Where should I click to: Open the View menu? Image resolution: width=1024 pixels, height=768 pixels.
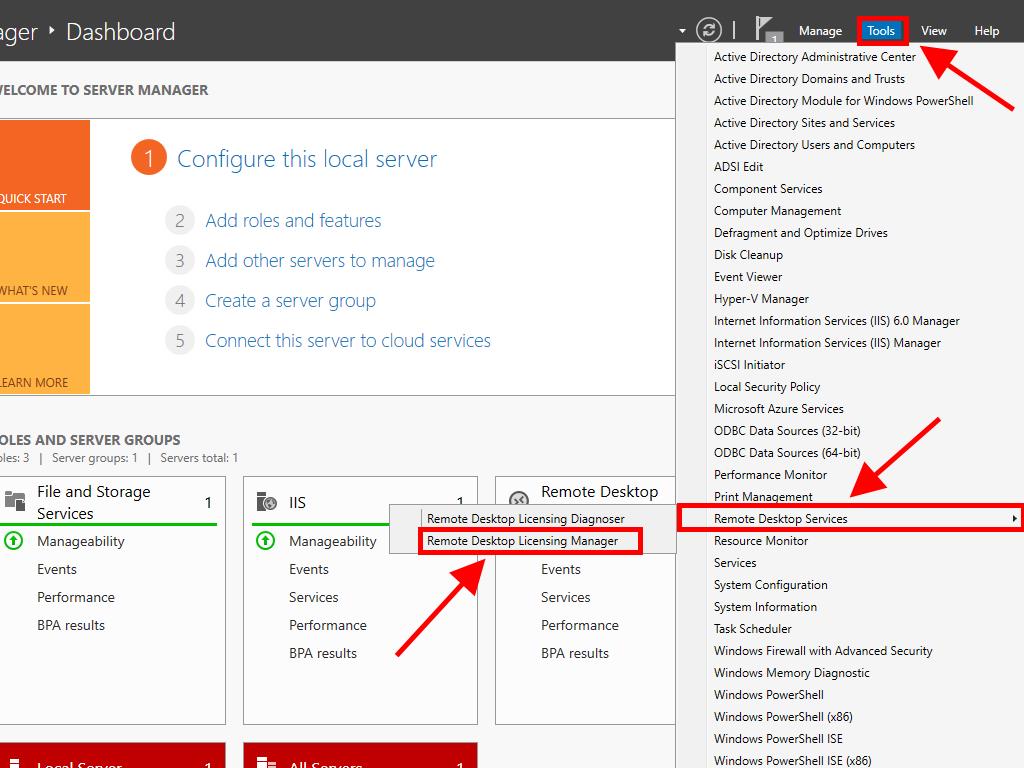point(933,31)
